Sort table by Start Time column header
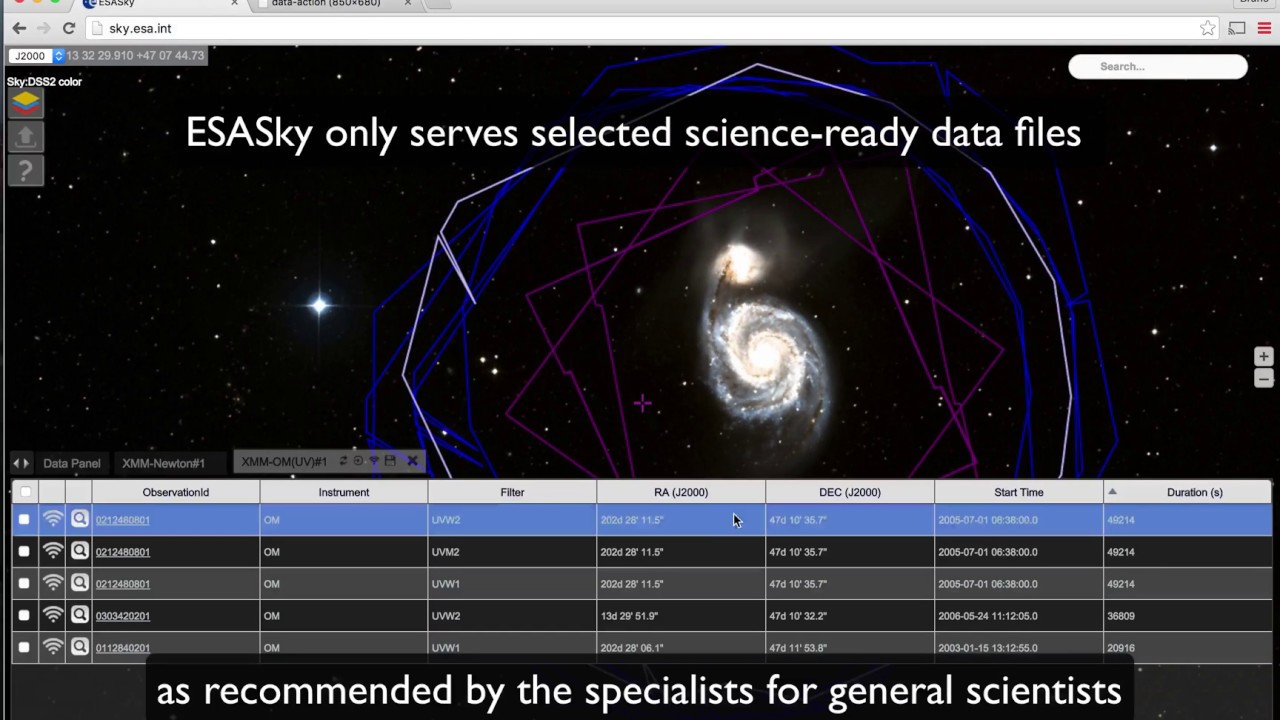This screenshot has width=1280, height=720. [1019, 492]
